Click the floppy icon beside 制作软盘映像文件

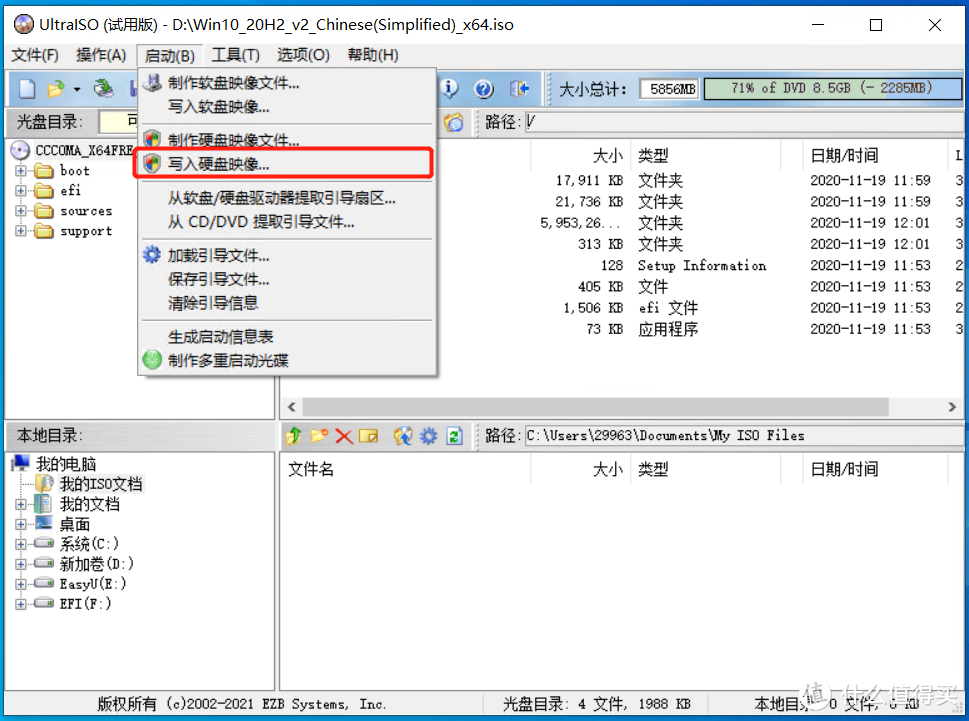(x=152, y=82)
